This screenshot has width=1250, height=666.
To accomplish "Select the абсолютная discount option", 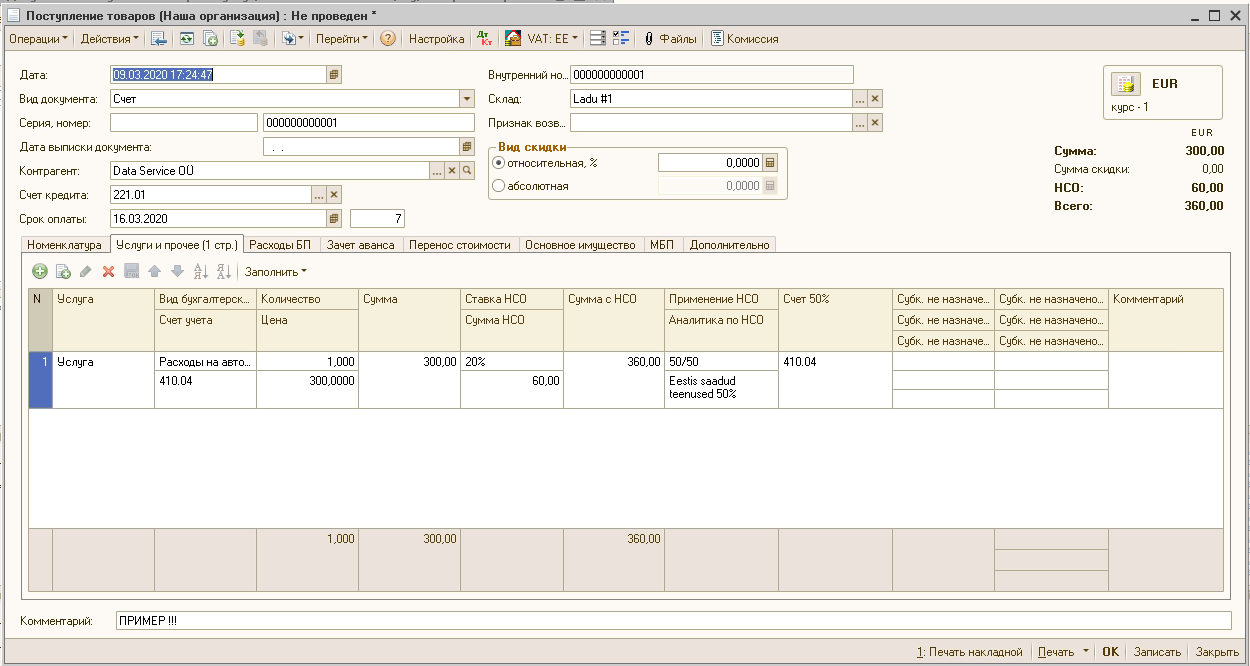I will tap(499, 186).
